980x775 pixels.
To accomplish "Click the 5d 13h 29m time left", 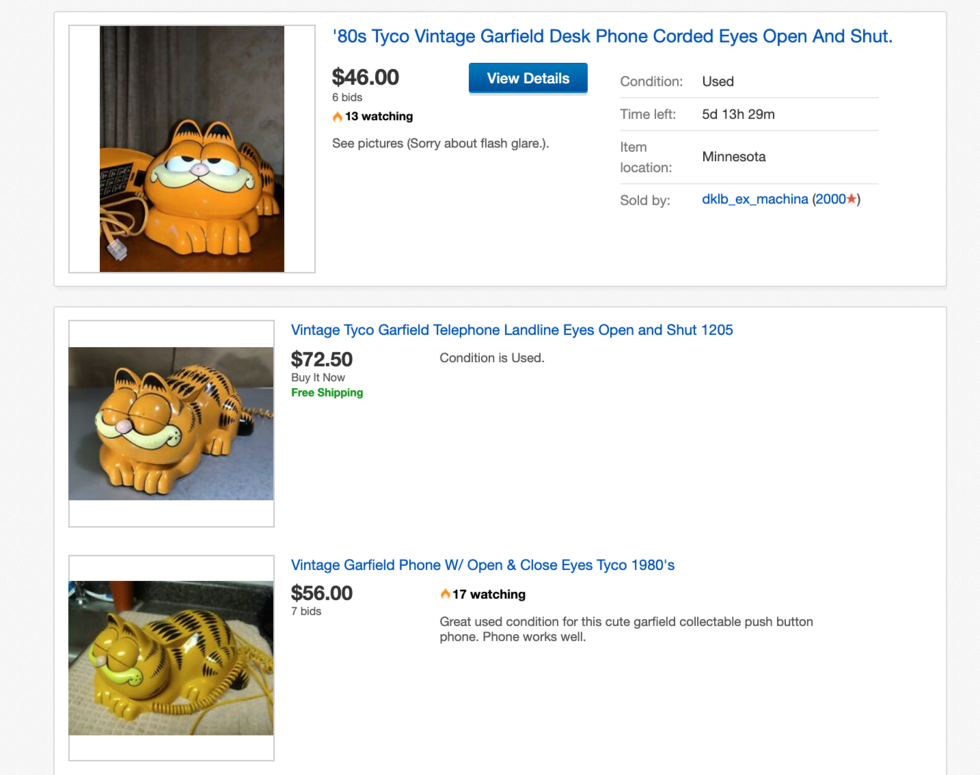I will pos(738,114).
